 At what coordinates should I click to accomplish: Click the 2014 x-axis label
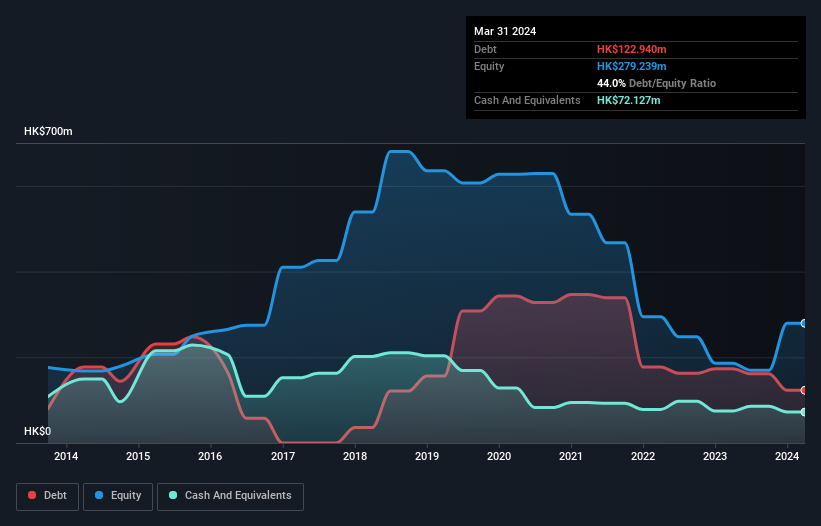[x=66, y=456]
